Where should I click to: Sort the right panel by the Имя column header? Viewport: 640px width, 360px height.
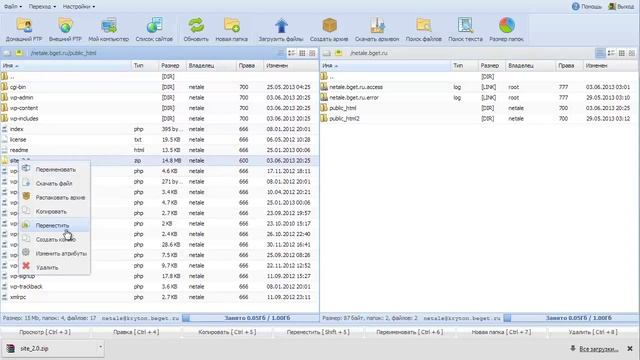[x=385, y=65]
